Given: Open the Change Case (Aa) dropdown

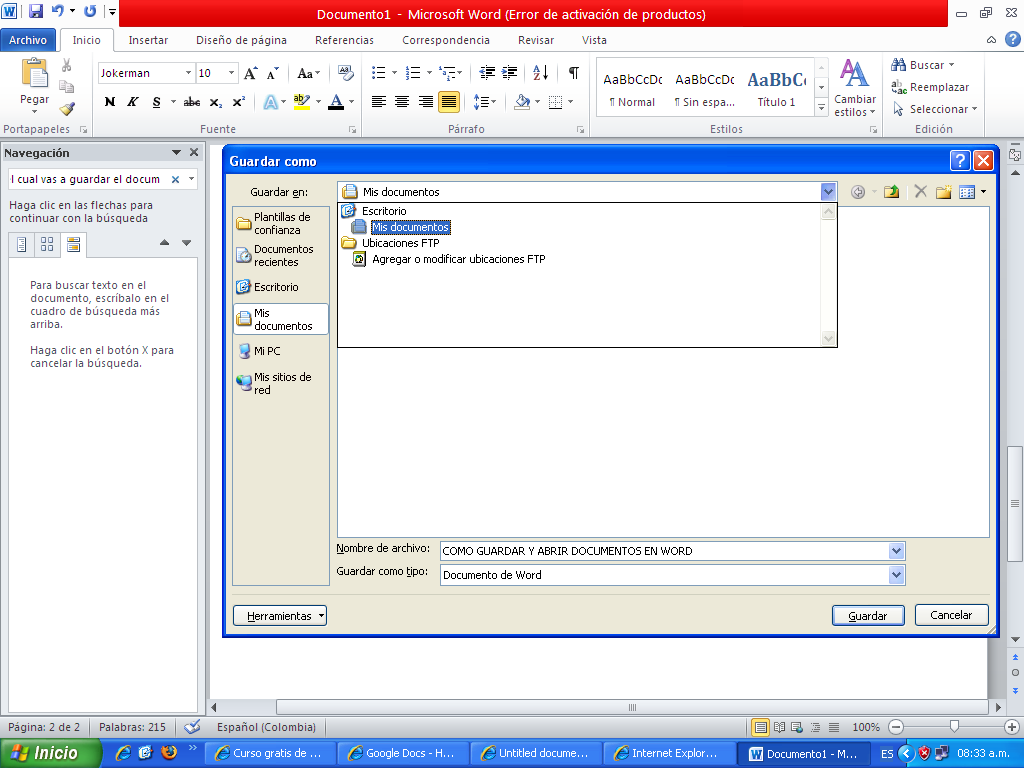Looking at the screenshot, I should point(308,73).
